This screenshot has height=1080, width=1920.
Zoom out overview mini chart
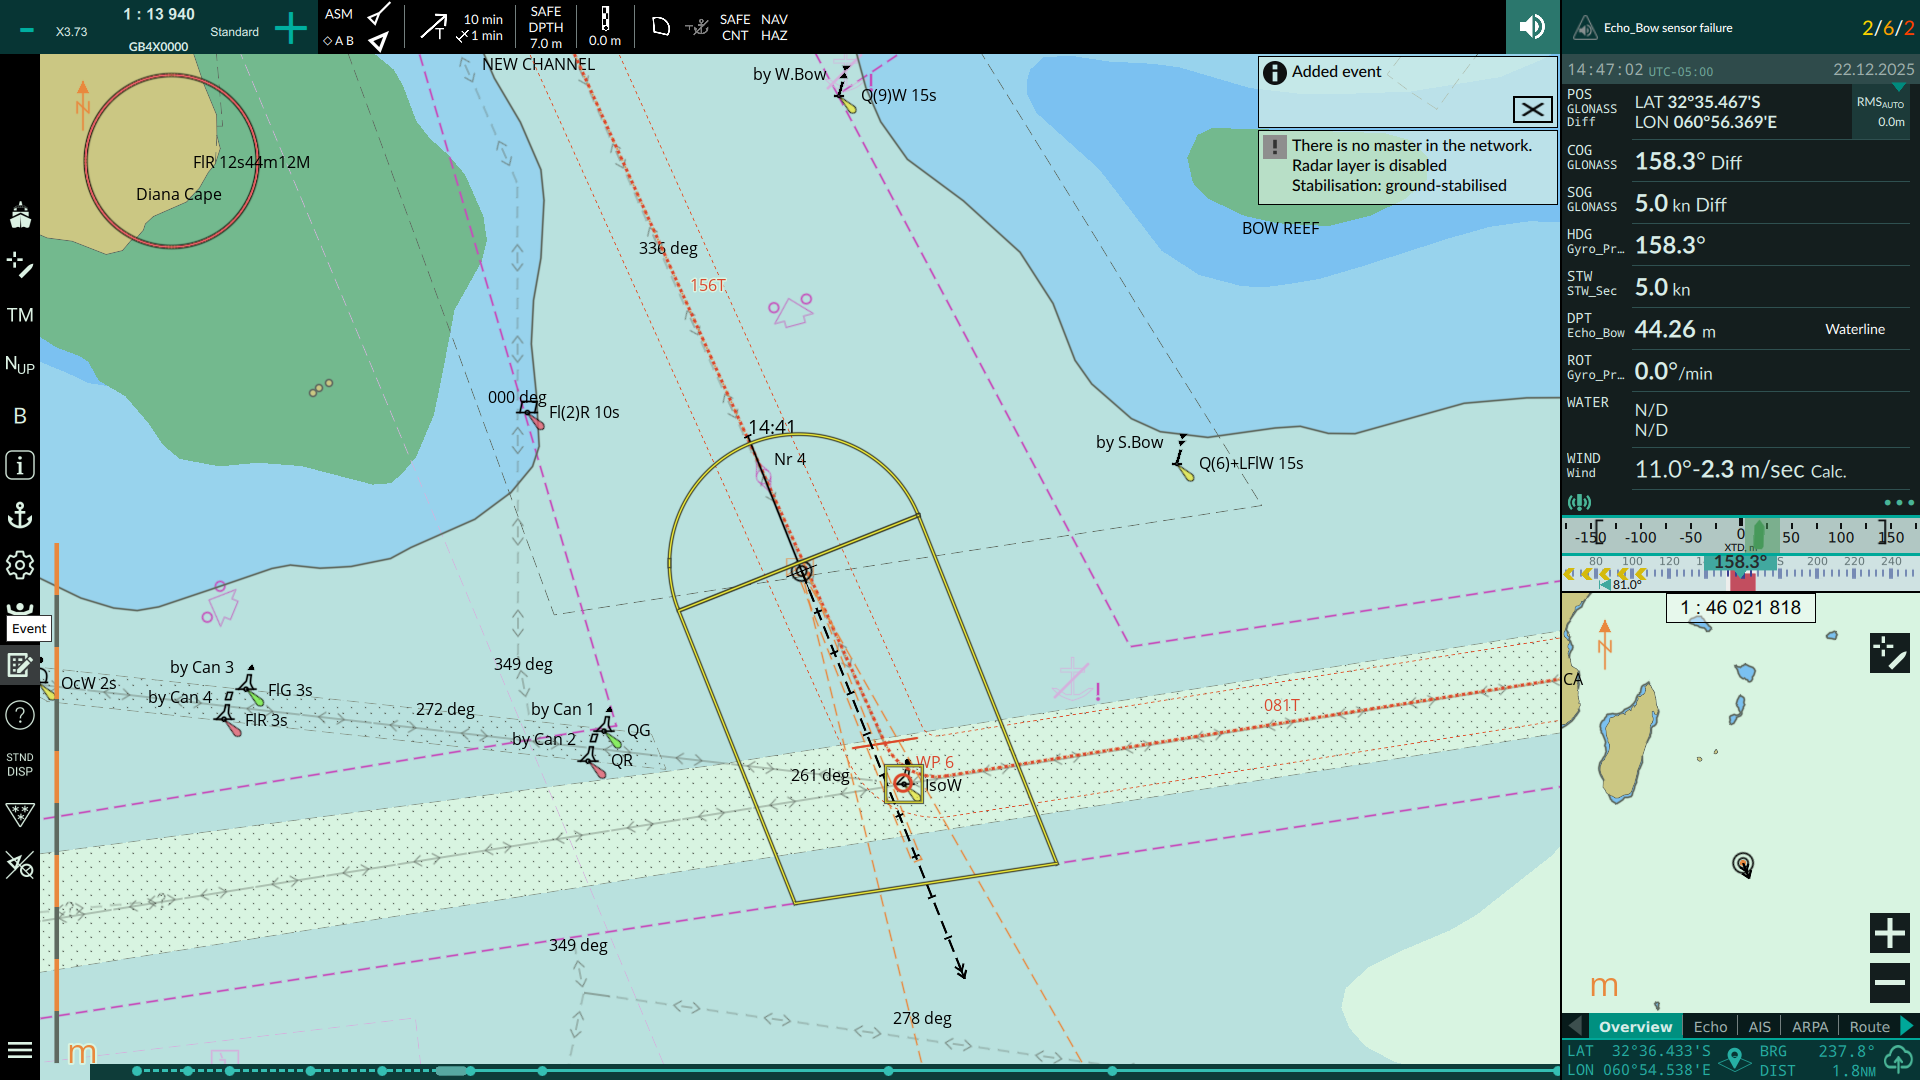[x=1889, y=982]
